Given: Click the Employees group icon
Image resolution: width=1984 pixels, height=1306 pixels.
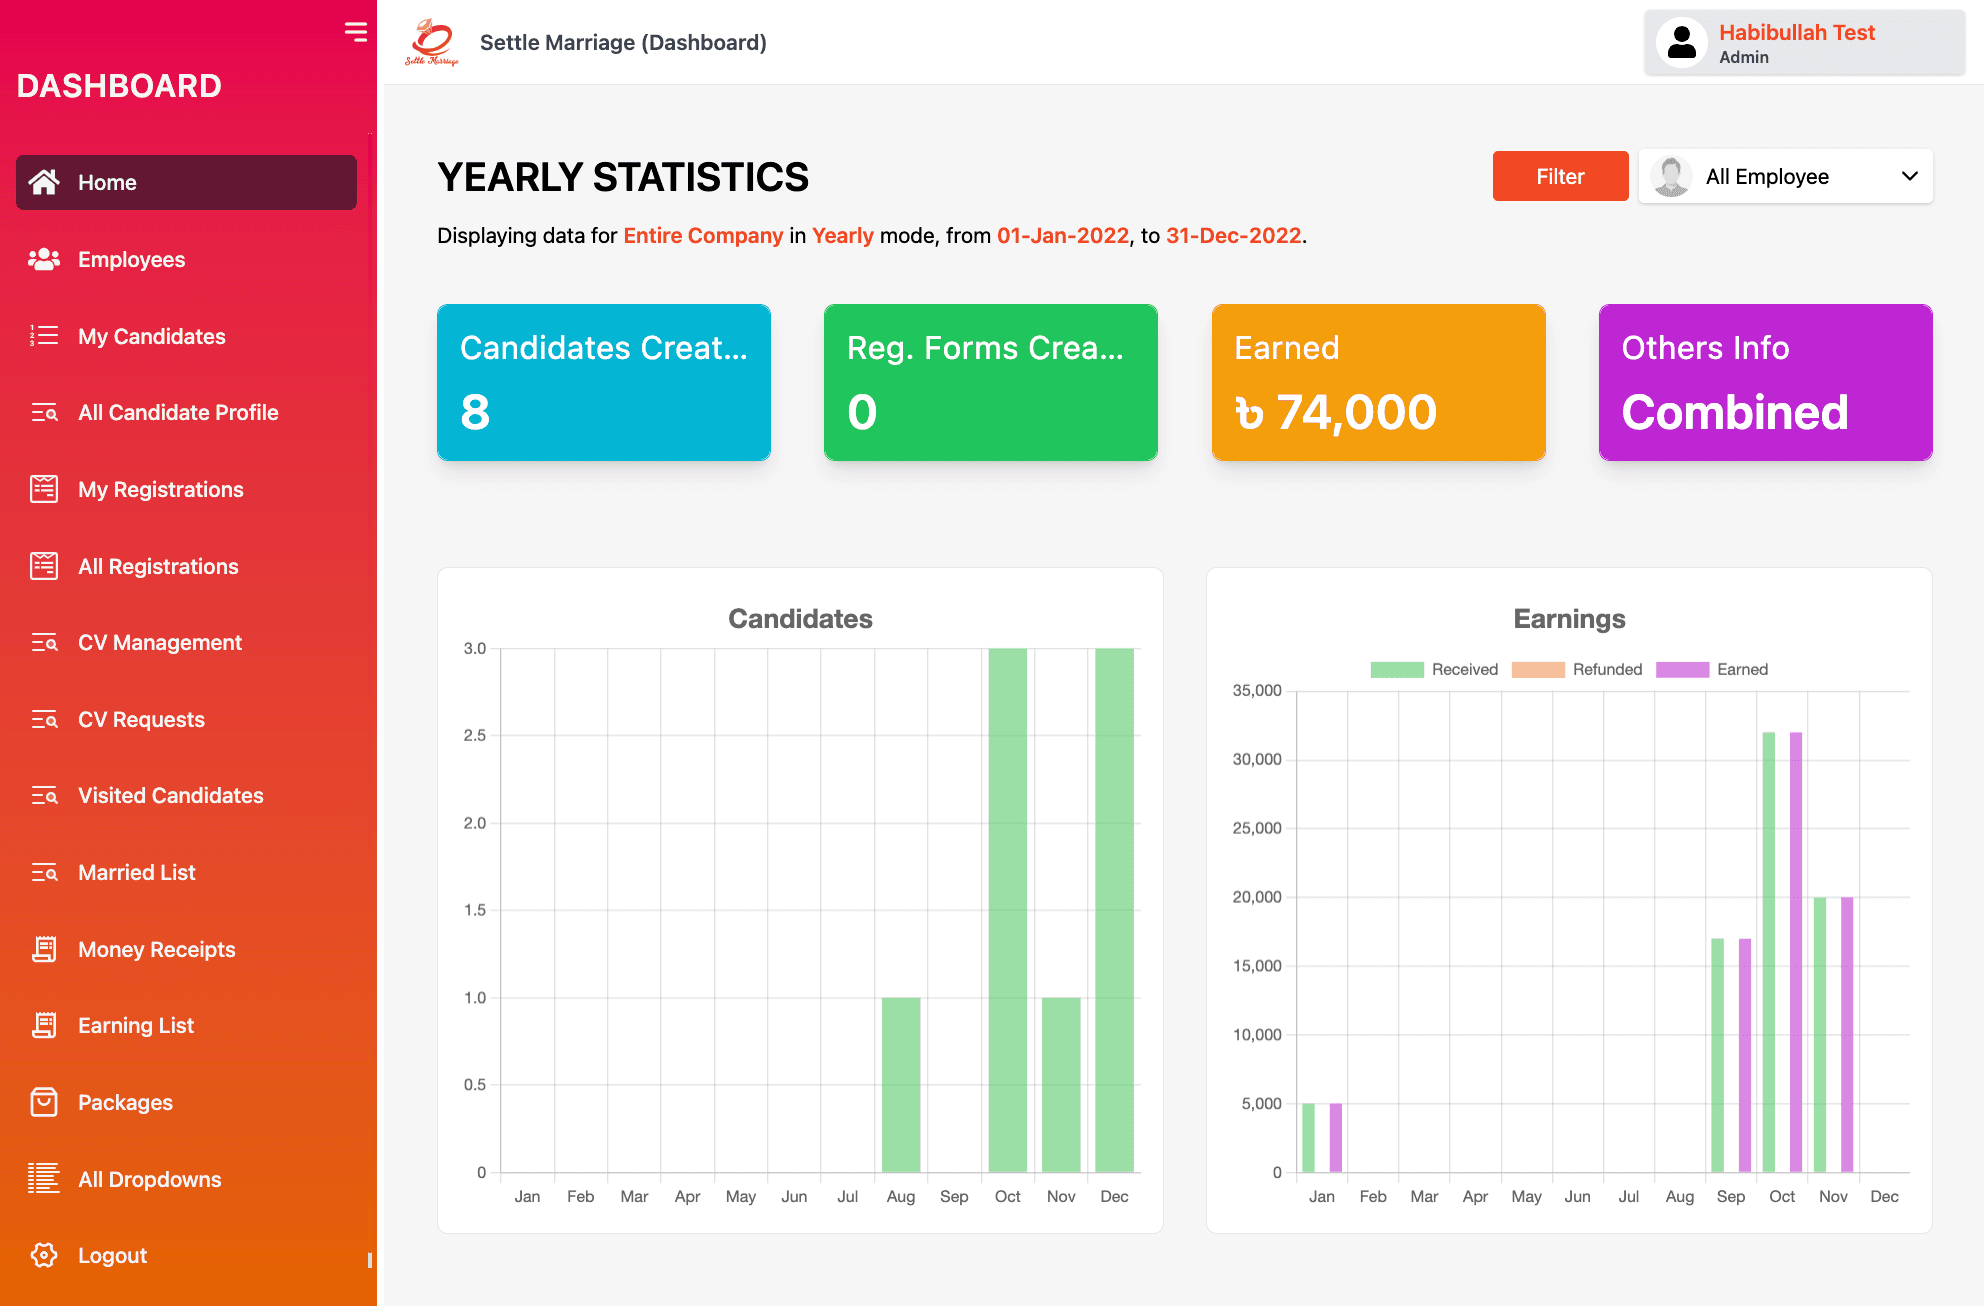Looking at the screenshot, I should (44, 260).
